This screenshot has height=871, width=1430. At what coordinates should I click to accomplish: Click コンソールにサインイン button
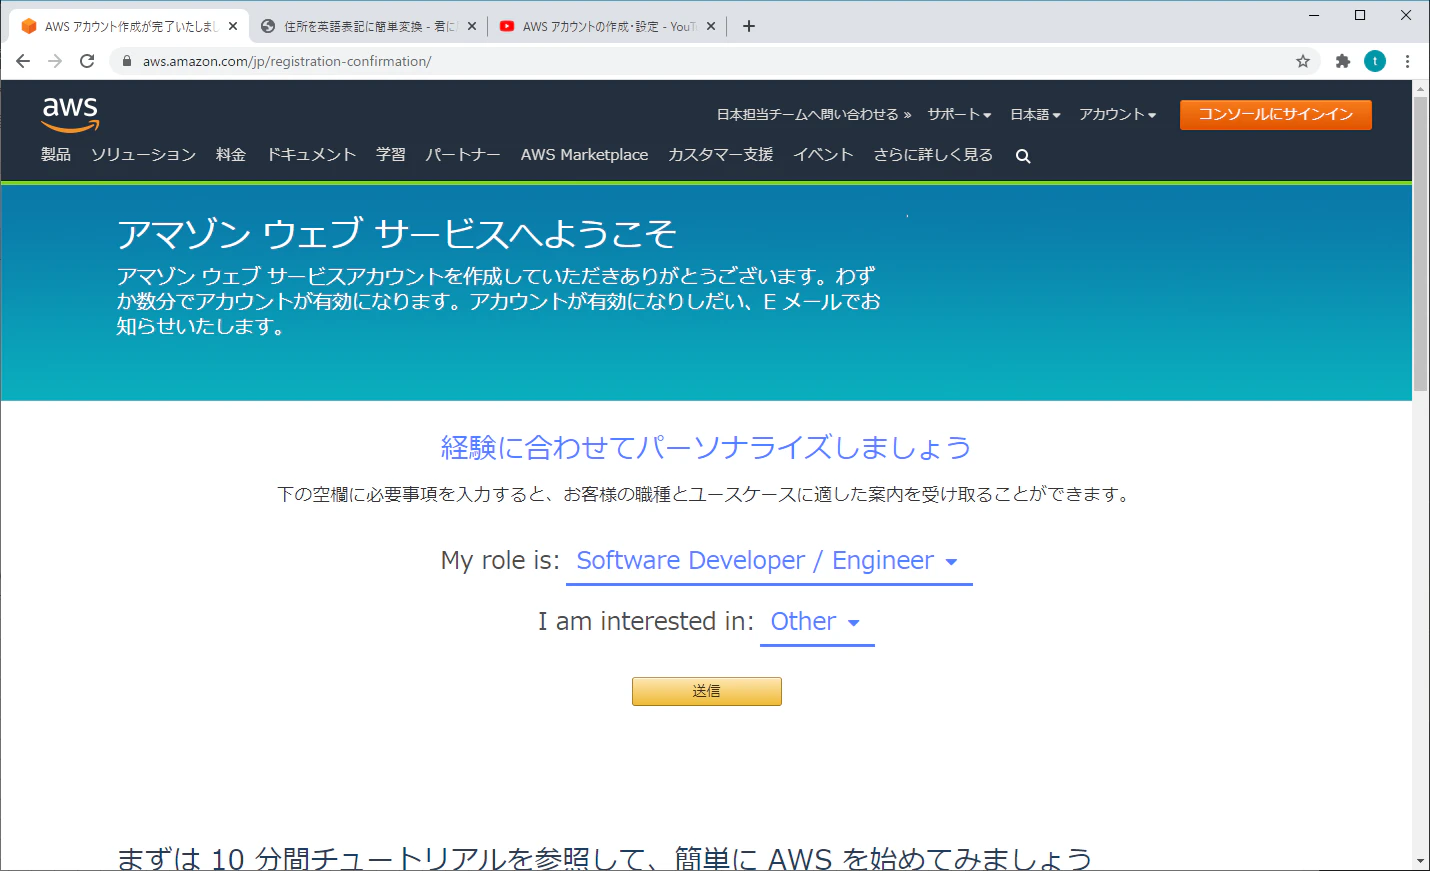coord(1275,114)
